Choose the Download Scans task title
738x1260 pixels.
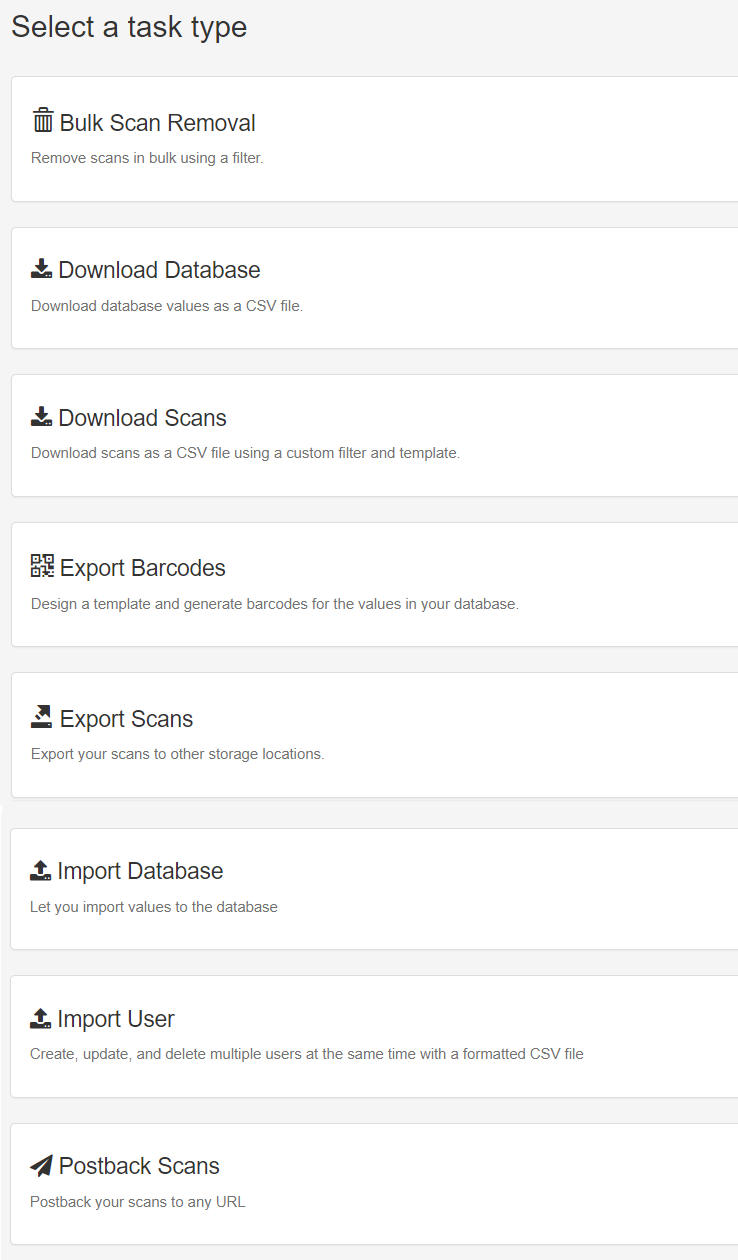coord(143,418)
